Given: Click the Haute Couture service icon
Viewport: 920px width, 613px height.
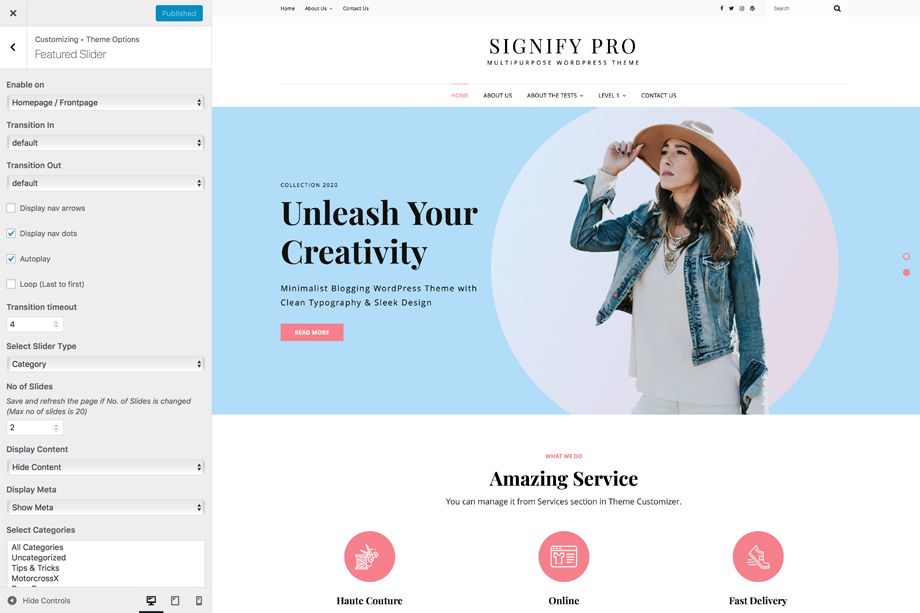Looking at the screenshot, I should [x=370, y=556].
